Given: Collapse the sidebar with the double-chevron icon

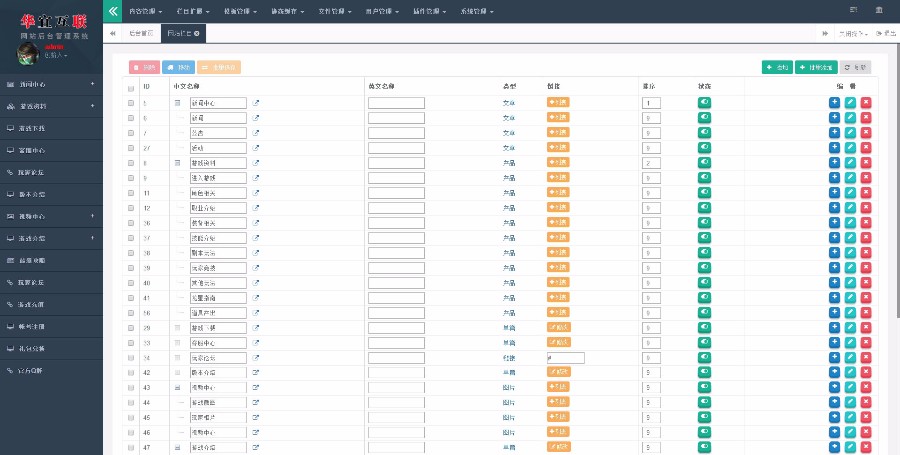Looking at the screenshot, I should point(112,11).
